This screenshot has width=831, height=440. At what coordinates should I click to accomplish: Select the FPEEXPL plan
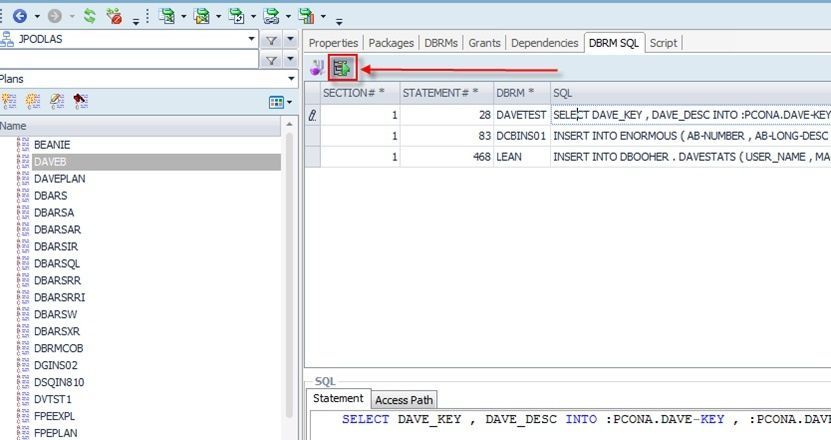(54, 416)
